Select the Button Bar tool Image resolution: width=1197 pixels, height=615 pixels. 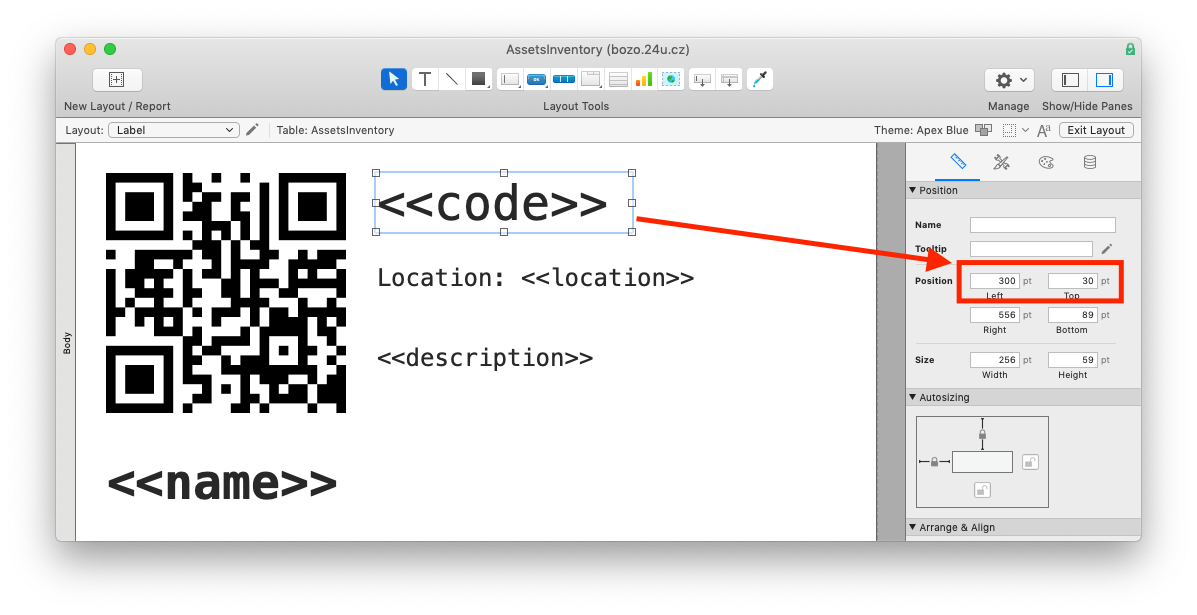563,79
